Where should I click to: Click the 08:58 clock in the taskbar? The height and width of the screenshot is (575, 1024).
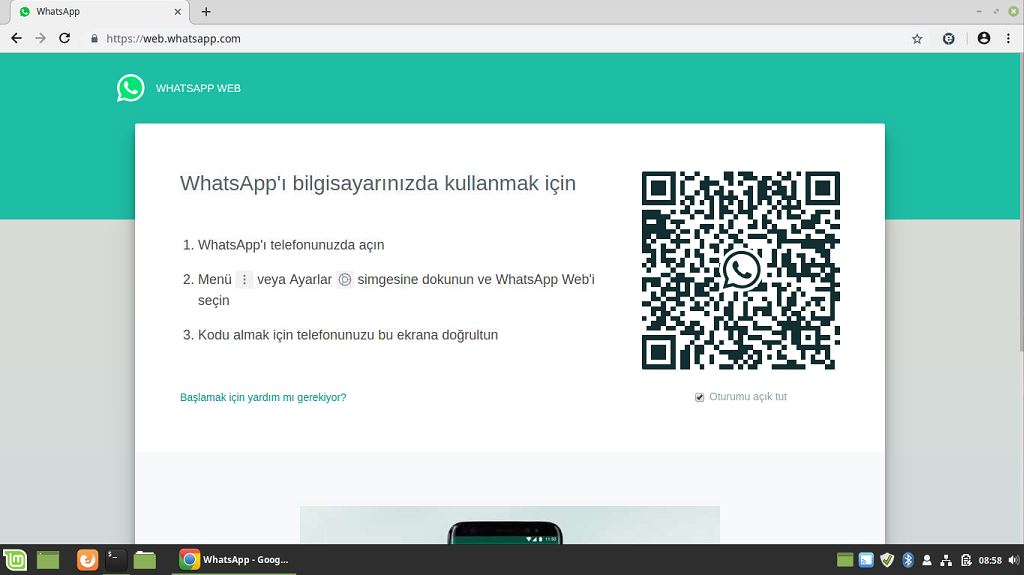pyautogui.click(x=990, y=560)
